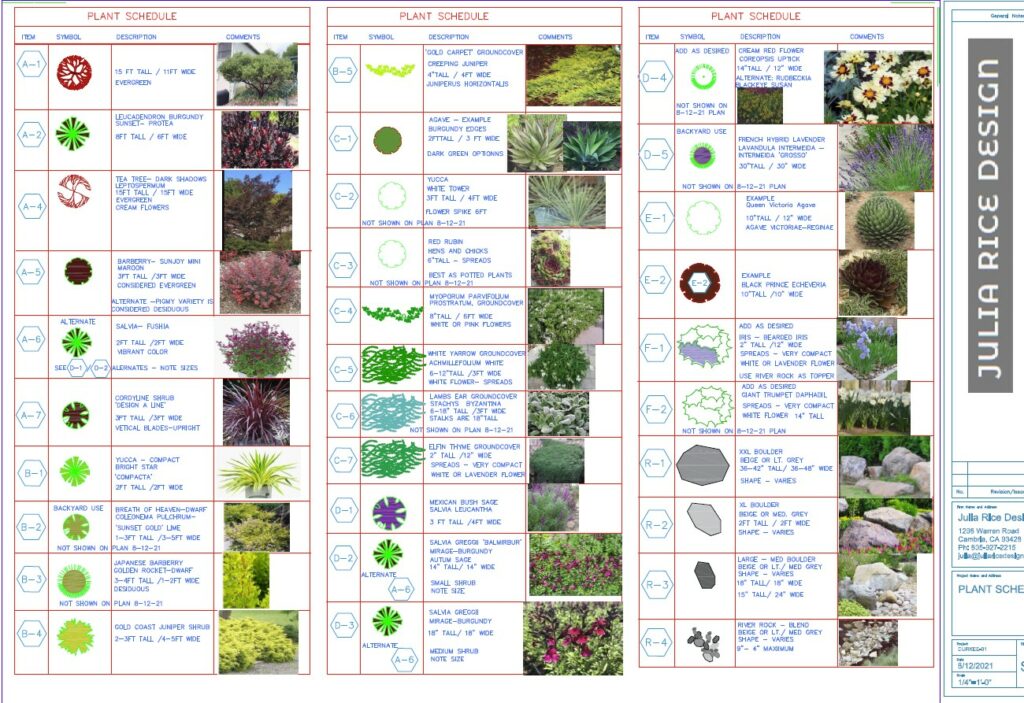
Task: Select the purple Mexican Bush Sage symbol D-1
Action: 389,513
